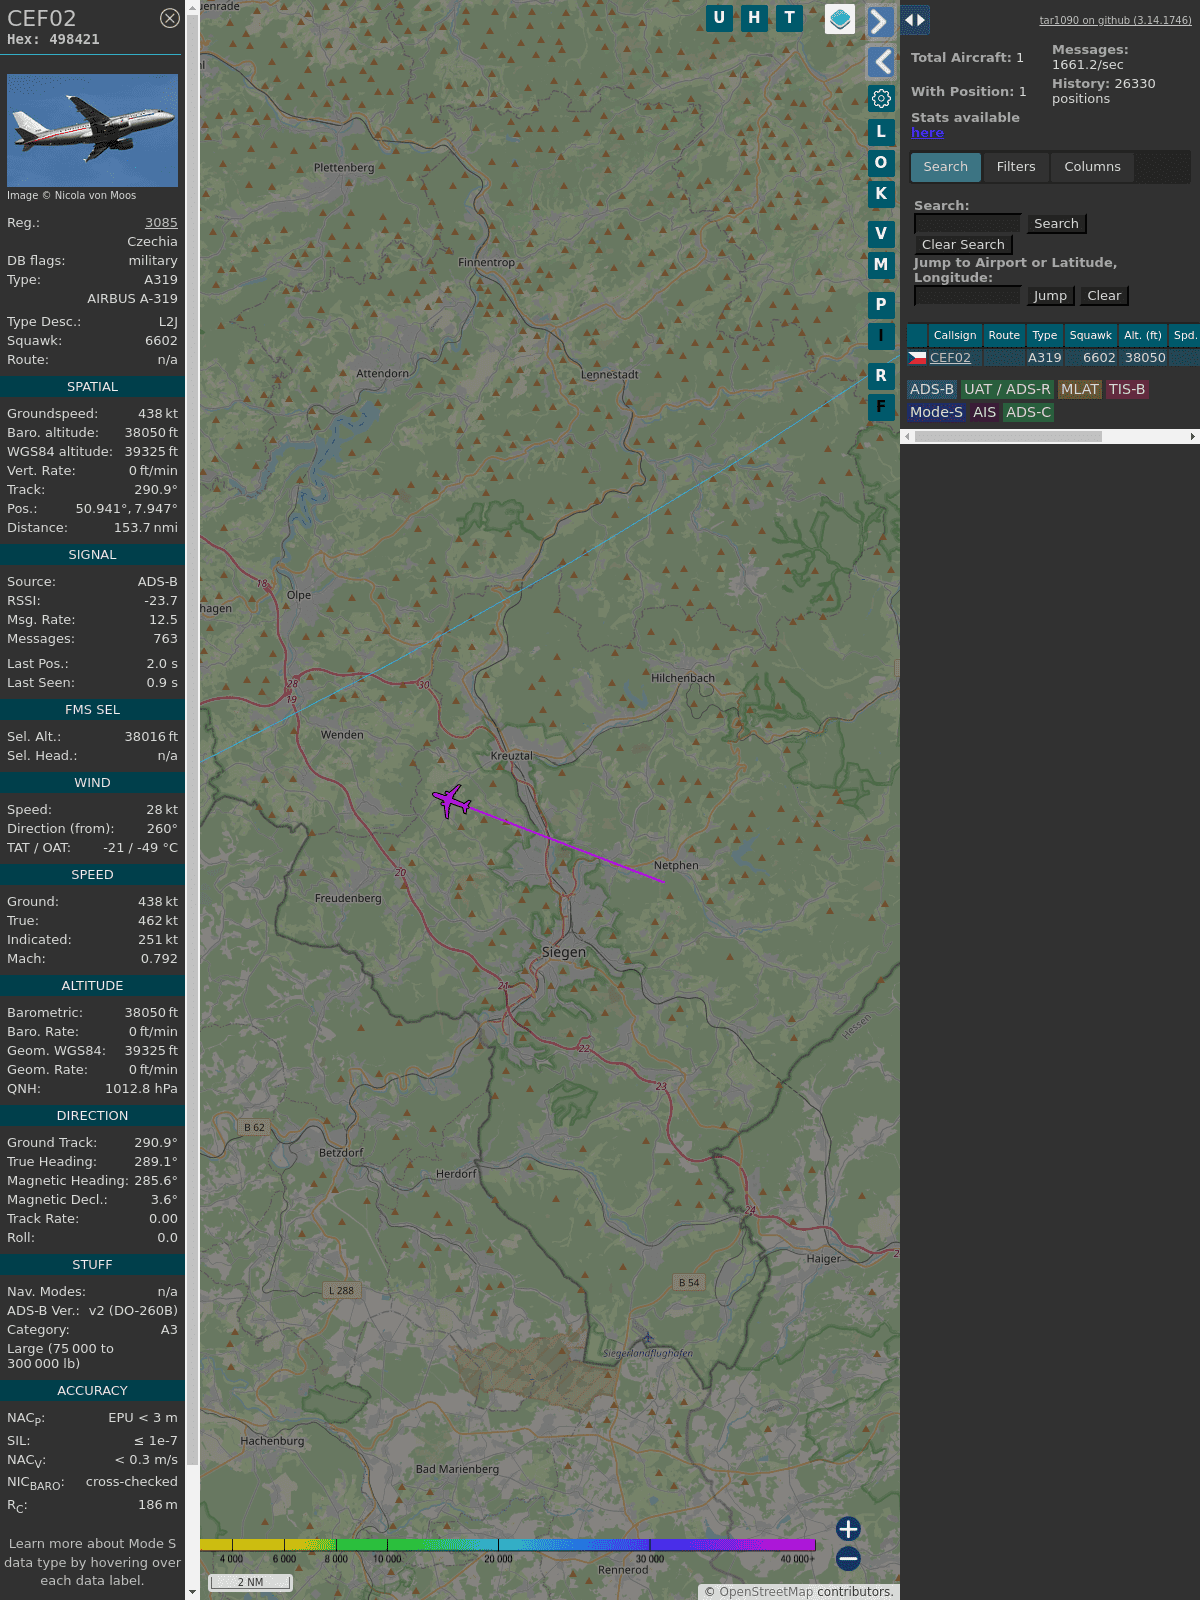The image size is (1200, 1600).
Task: Click the info panel scrollbar down arrow
Action: [x=193, y=1592]
